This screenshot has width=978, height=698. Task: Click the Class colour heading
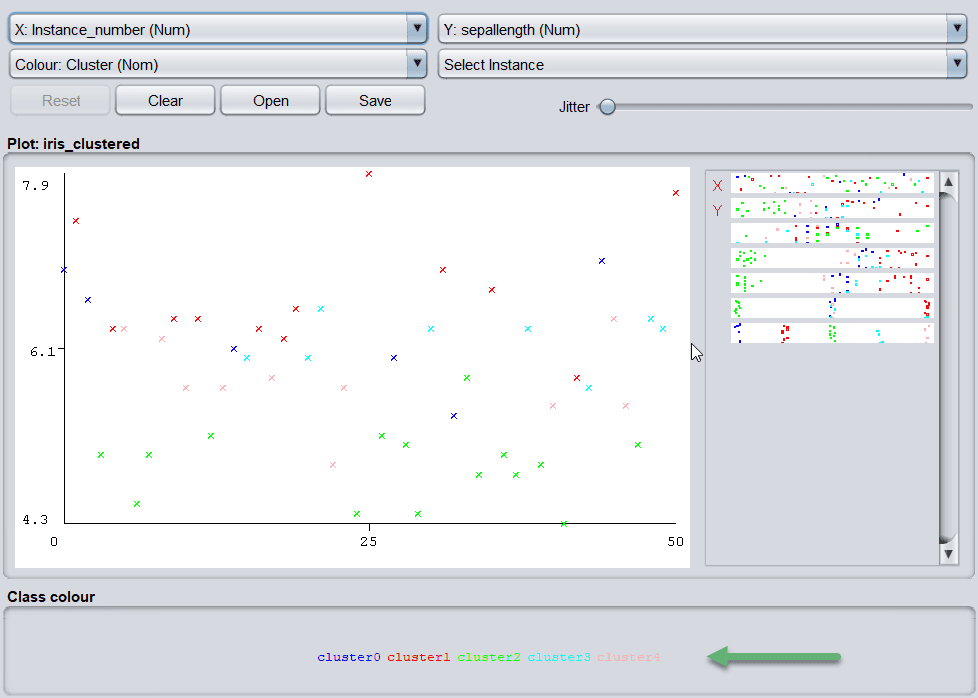pos(51,596)
